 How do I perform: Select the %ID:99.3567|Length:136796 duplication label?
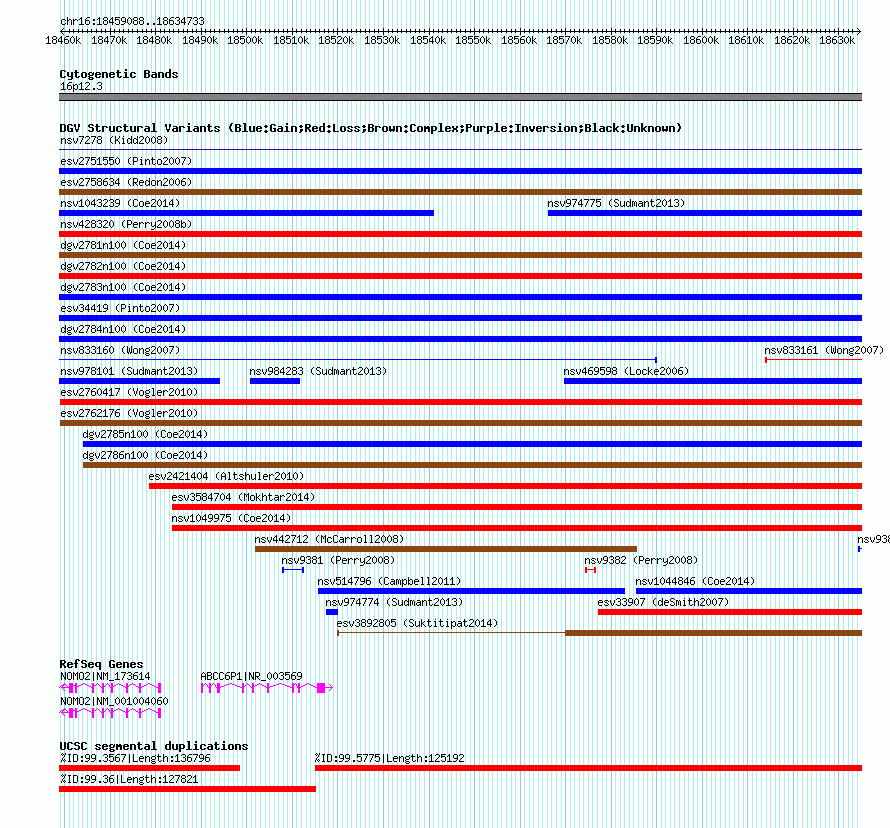coord(135,758)
